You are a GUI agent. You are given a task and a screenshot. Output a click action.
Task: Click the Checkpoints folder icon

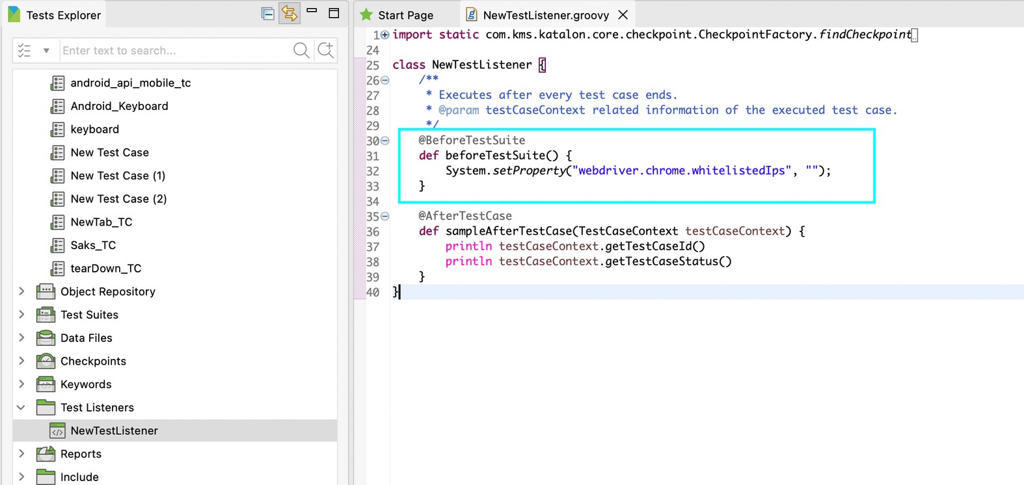(45, 361)
